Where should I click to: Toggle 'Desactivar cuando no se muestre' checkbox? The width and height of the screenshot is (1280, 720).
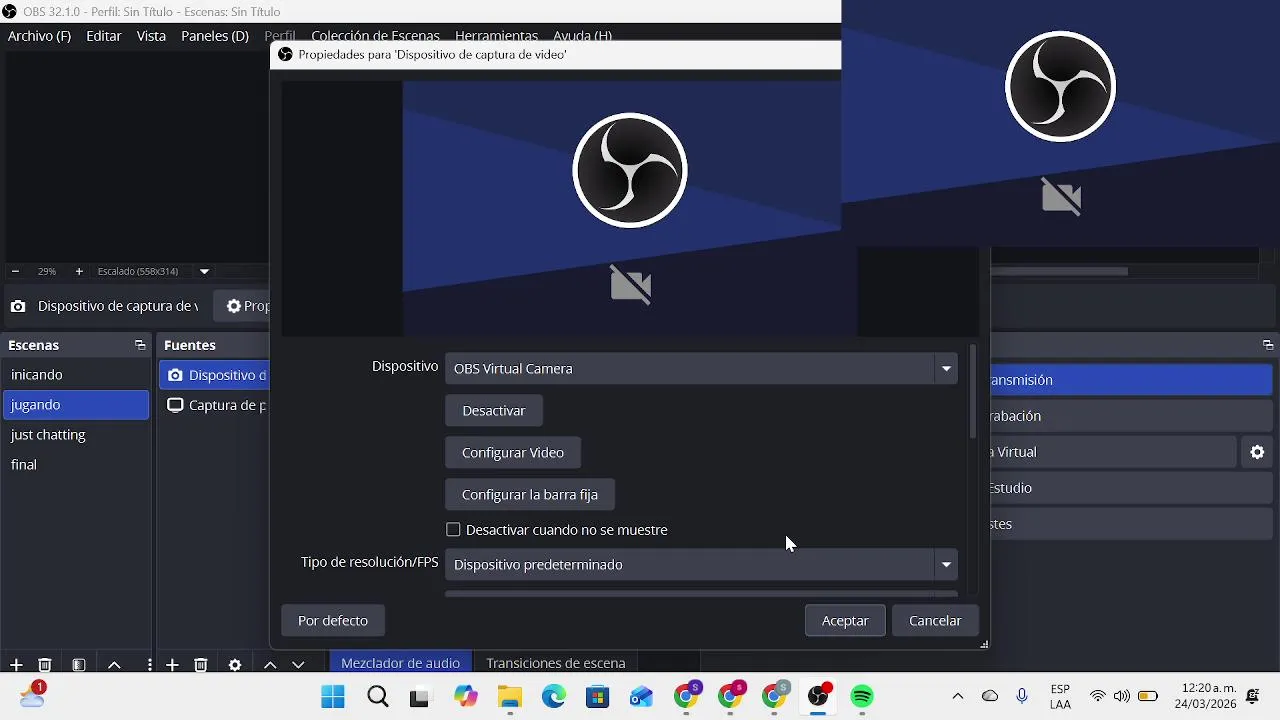(x=453, y=530)
